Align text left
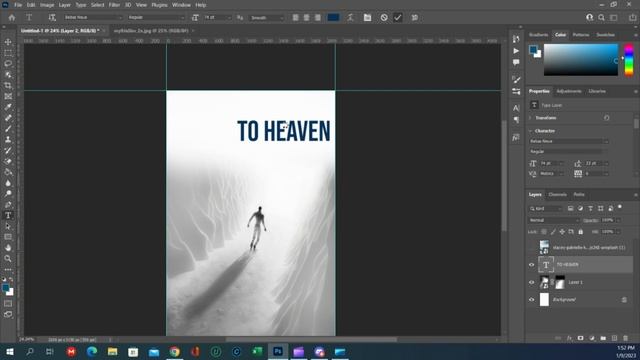This screenshot has height=360, width=640. [296, 18]
